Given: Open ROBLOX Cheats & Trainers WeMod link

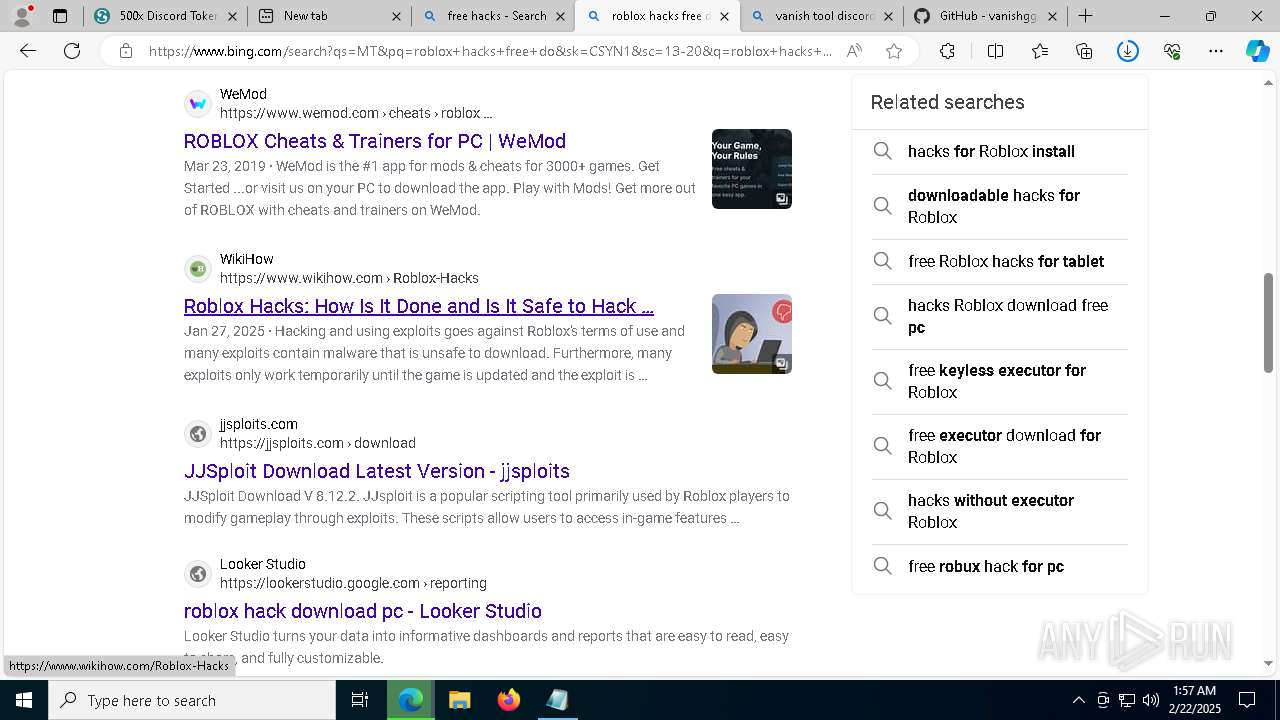Looking at the screenshot, I should [x=375, y=141].
